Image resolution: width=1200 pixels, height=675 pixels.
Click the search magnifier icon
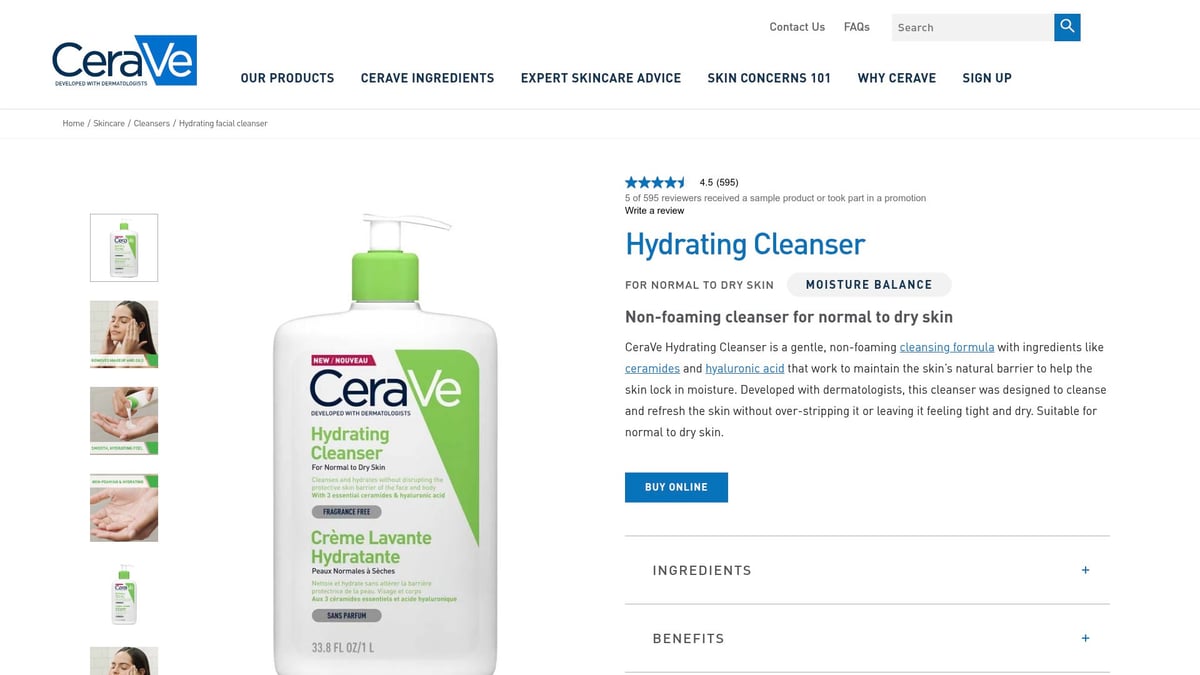(1066, 27)
